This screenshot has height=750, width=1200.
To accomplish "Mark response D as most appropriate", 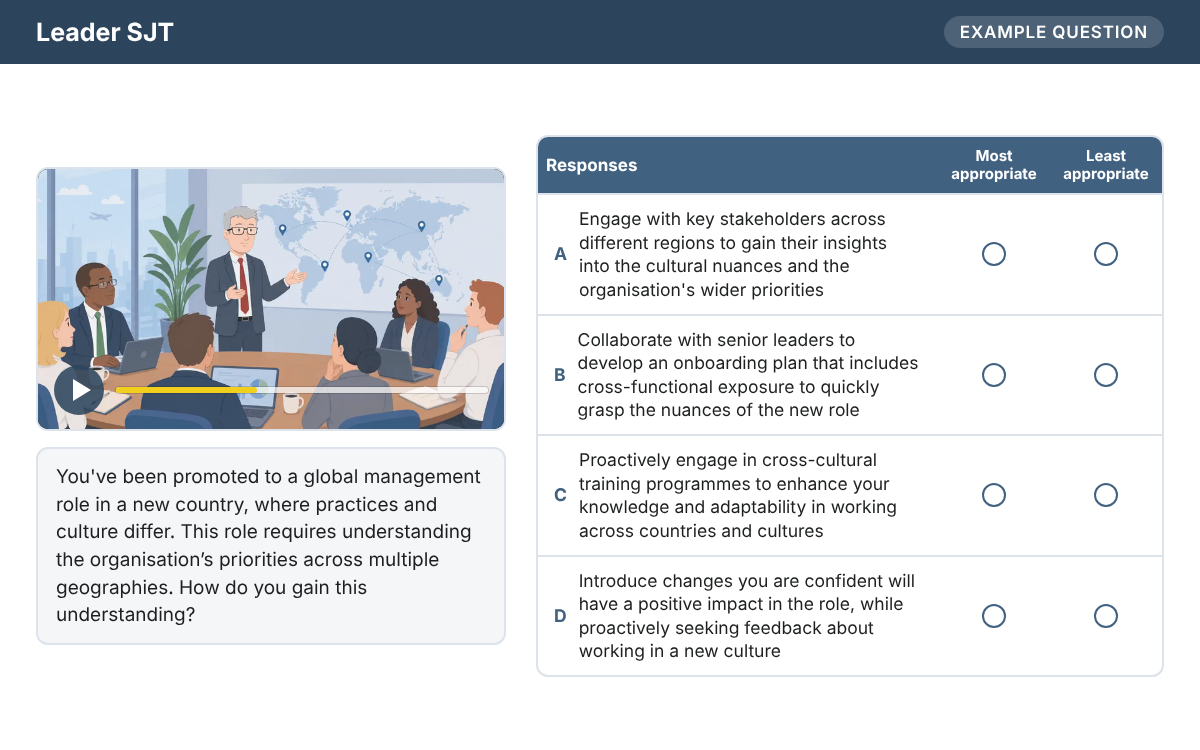I will [x=994, y=616].
